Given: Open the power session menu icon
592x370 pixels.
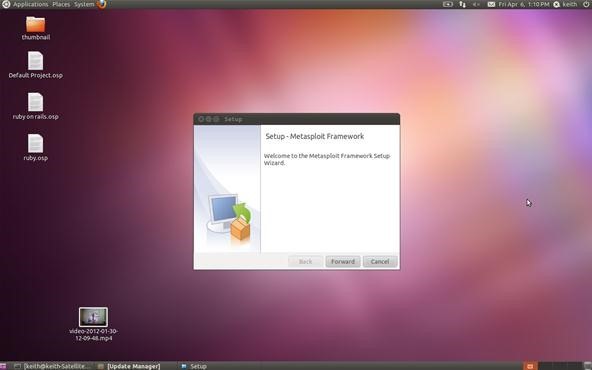Looking at the screenshot, I should 587,5.
